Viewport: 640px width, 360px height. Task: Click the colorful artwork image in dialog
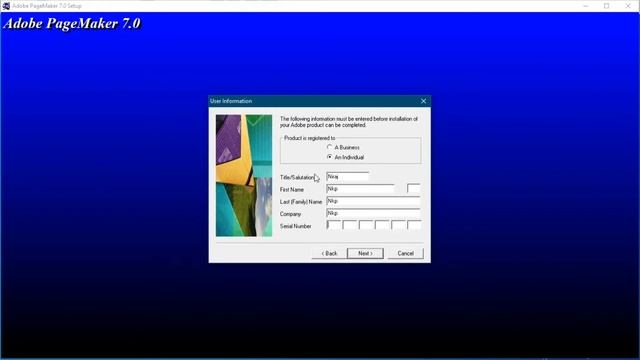(x=244, y=176)
